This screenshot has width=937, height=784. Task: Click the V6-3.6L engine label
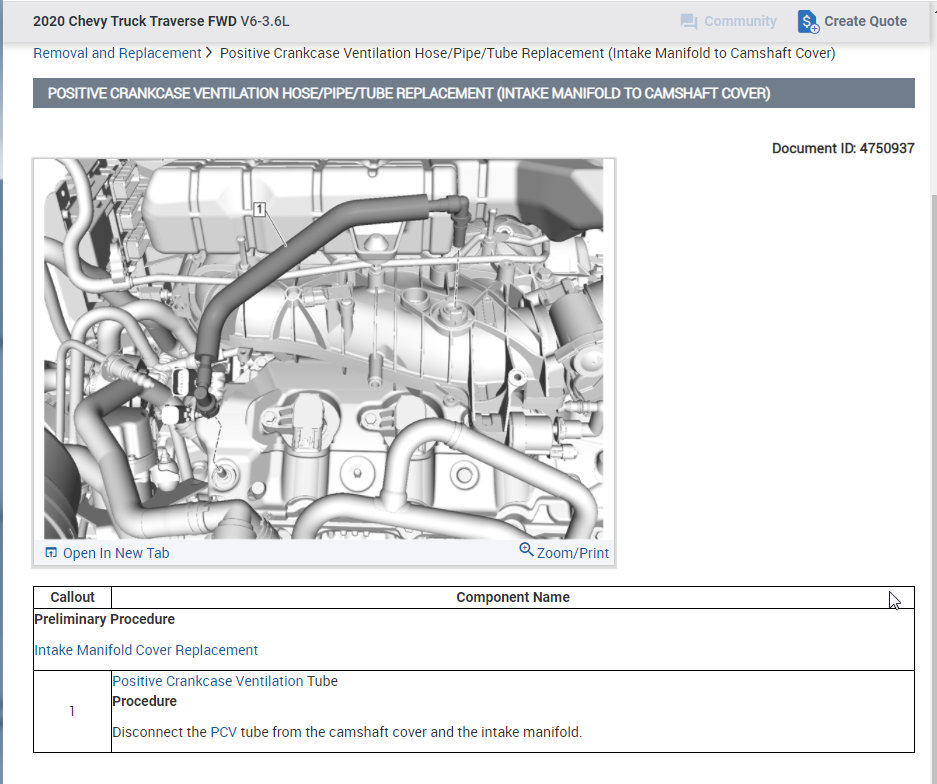tap(265, 22)
